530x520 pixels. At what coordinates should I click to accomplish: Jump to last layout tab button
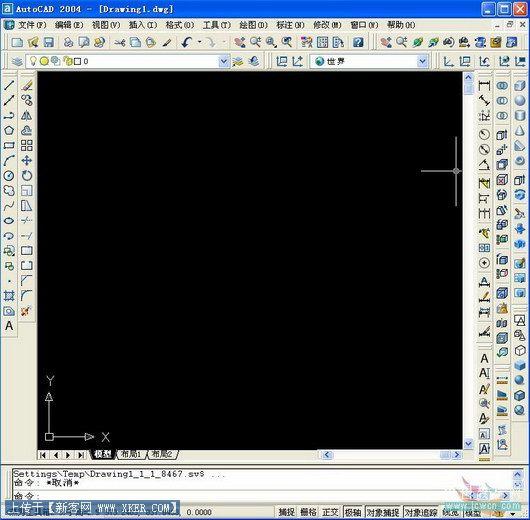click(x=81, y=455)
